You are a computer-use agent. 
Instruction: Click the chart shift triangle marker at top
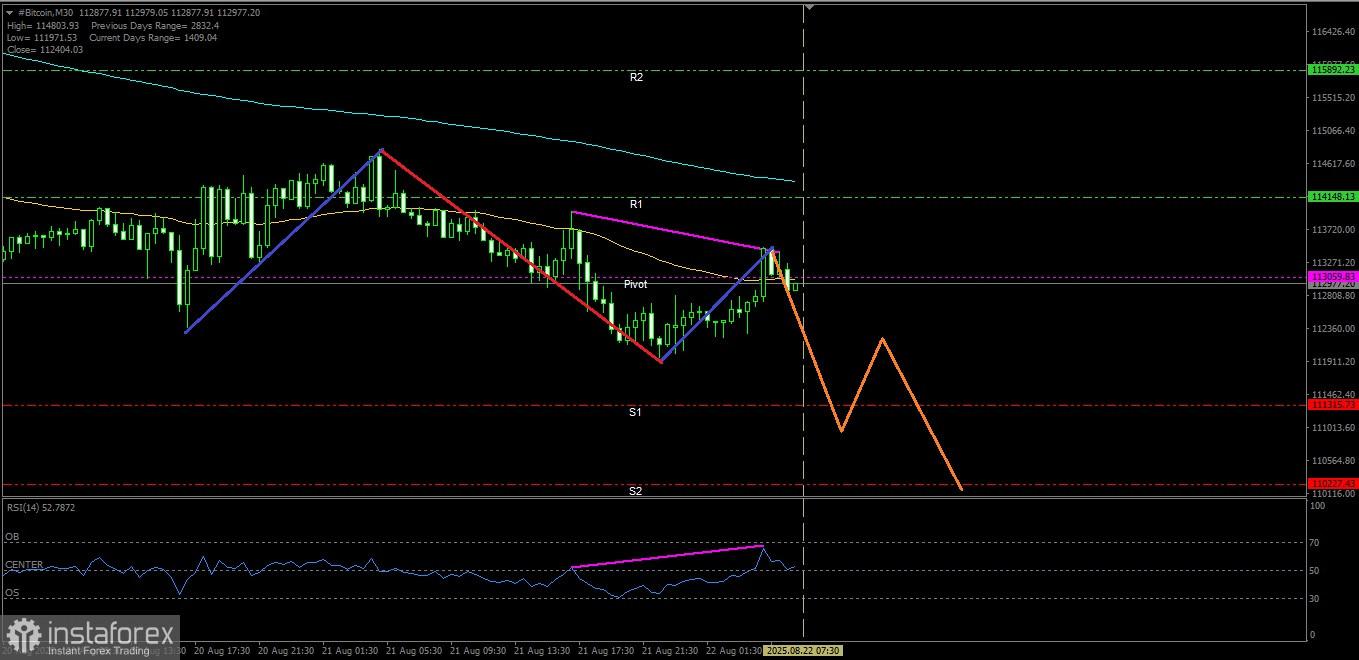click(x=809, y=7)
